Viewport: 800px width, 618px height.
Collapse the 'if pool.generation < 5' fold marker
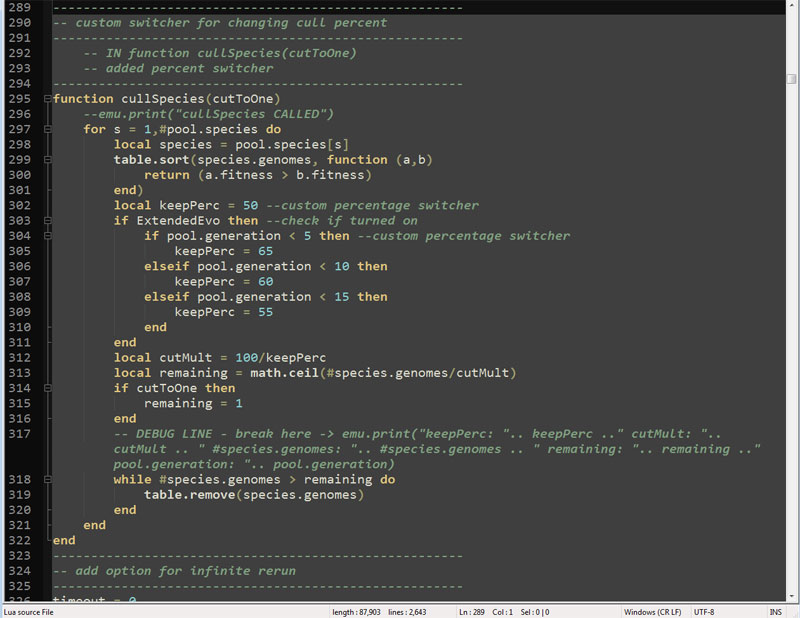point(47,236)
